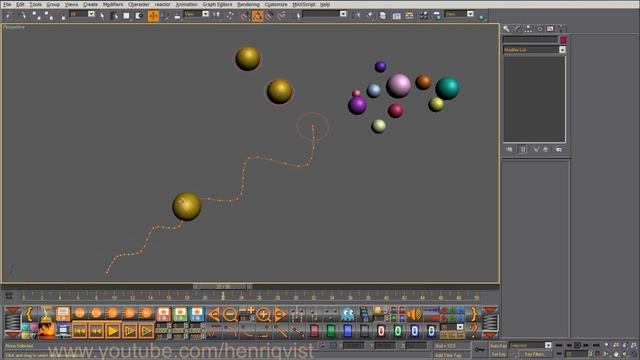This screenshot has width=640, height=360.
Task: Click the Align tool icon
Action: [369, 16]
